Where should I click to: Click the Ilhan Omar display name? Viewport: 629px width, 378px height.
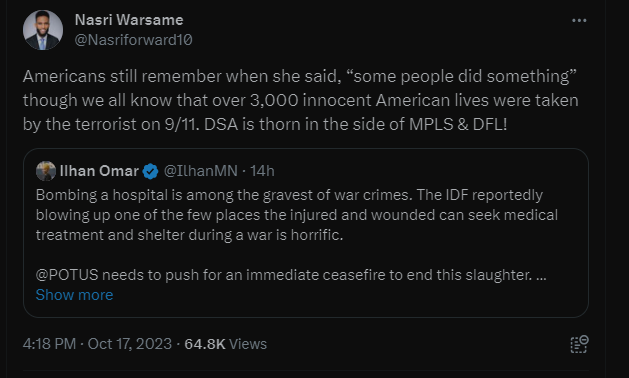(x=99, y=171)
